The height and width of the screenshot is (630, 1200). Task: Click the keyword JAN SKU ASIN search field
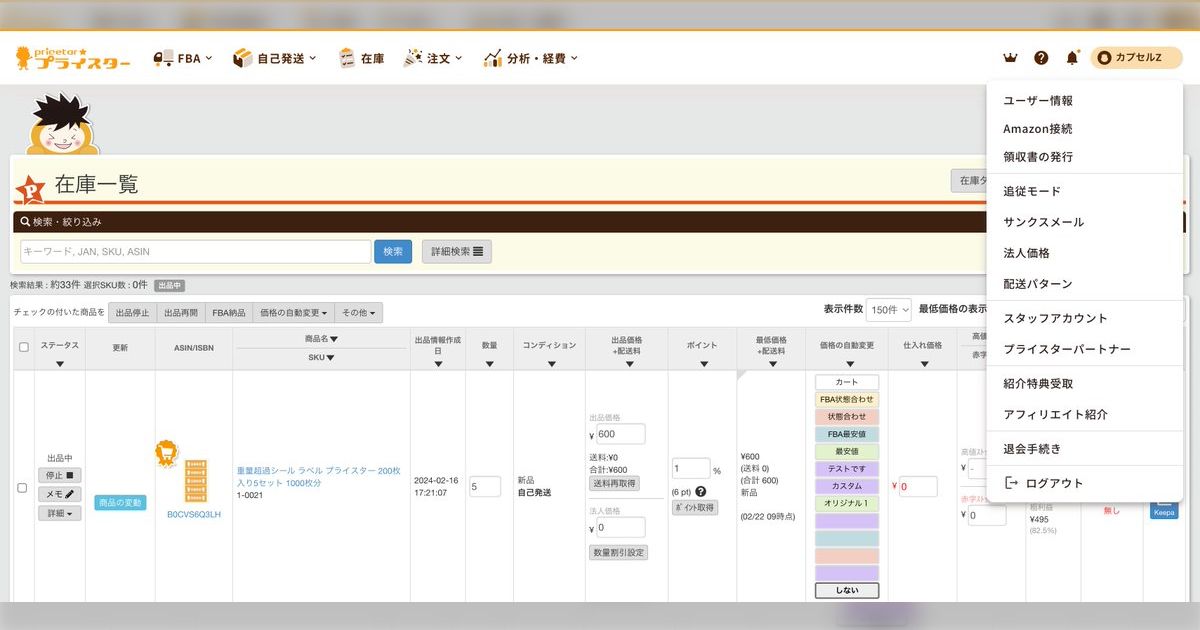tap(195, 252)
